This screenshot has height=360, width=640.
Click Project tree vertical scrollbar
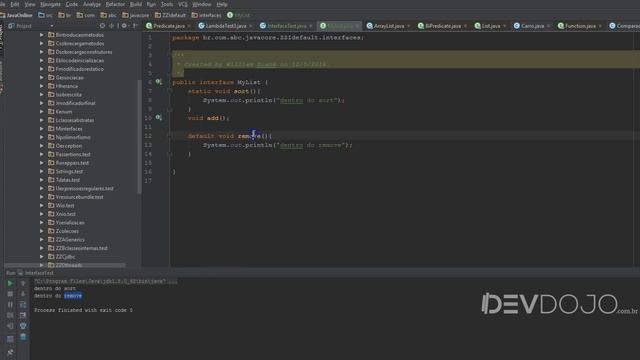139,137
